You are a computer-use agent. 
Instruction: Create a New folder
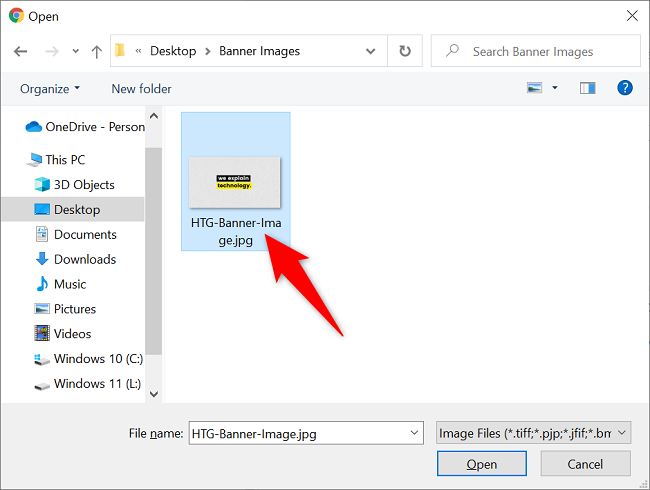click(x=141, y=89)
